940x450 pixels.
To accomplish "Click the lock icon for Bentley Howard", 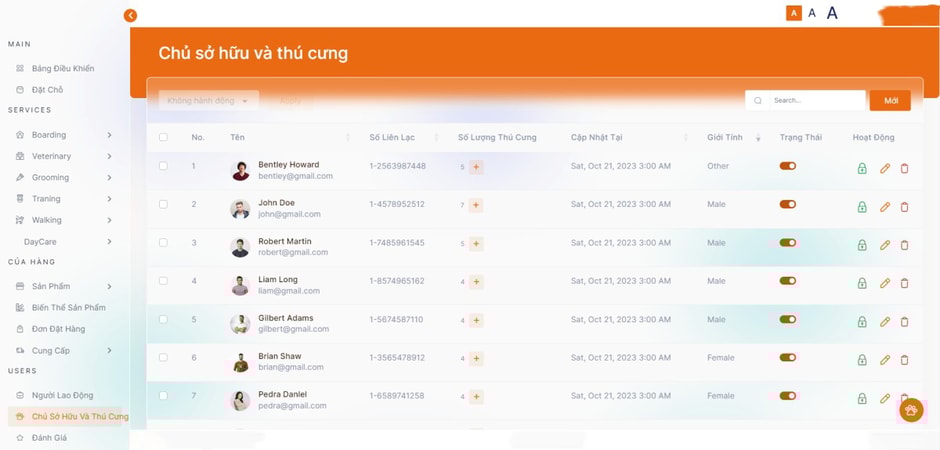I will pos(862,169).
